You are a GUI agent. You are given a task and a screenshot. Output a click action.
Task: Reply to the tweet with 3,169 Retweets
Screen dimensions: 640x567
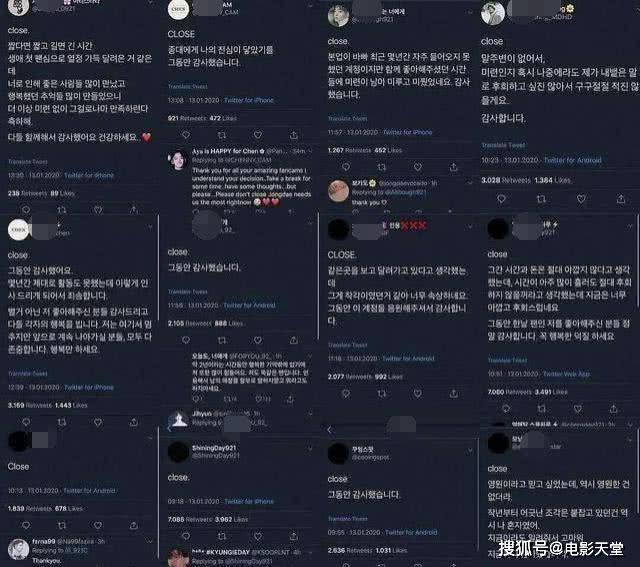26,422
